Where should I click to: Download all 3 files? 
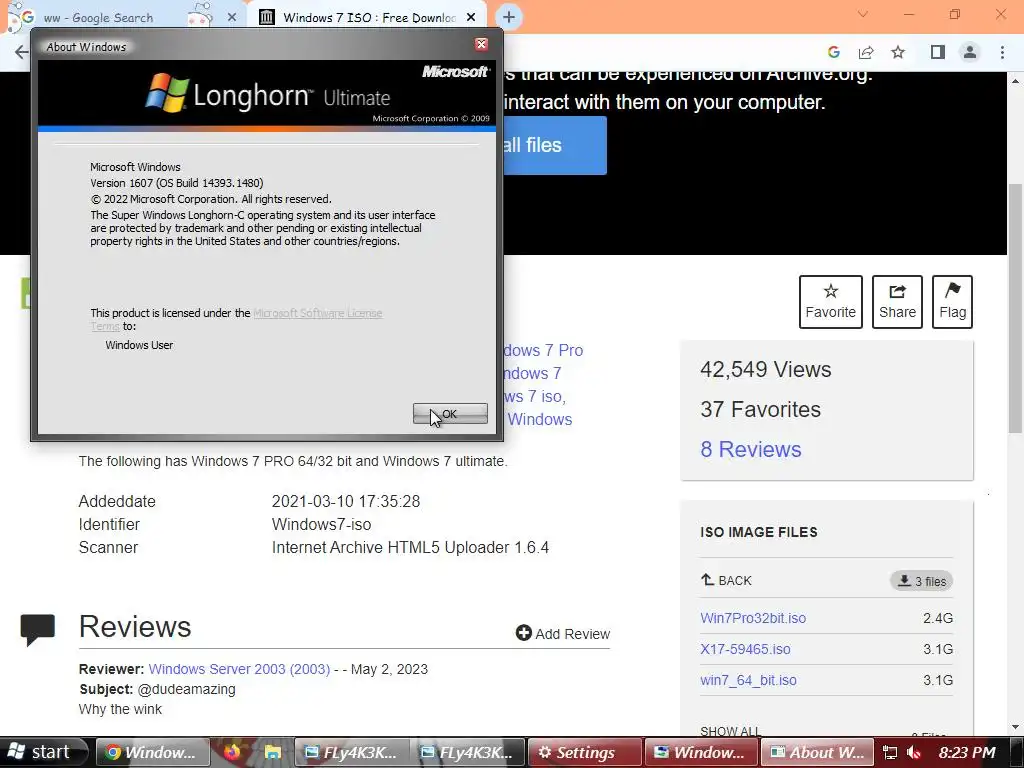(x=921, y=581)
